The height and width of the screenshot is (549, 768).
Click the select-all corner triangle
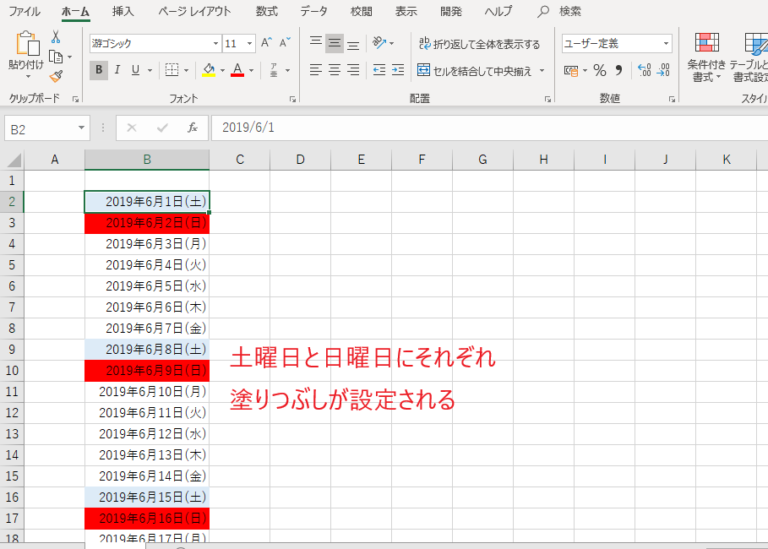(x=14, y=160)
